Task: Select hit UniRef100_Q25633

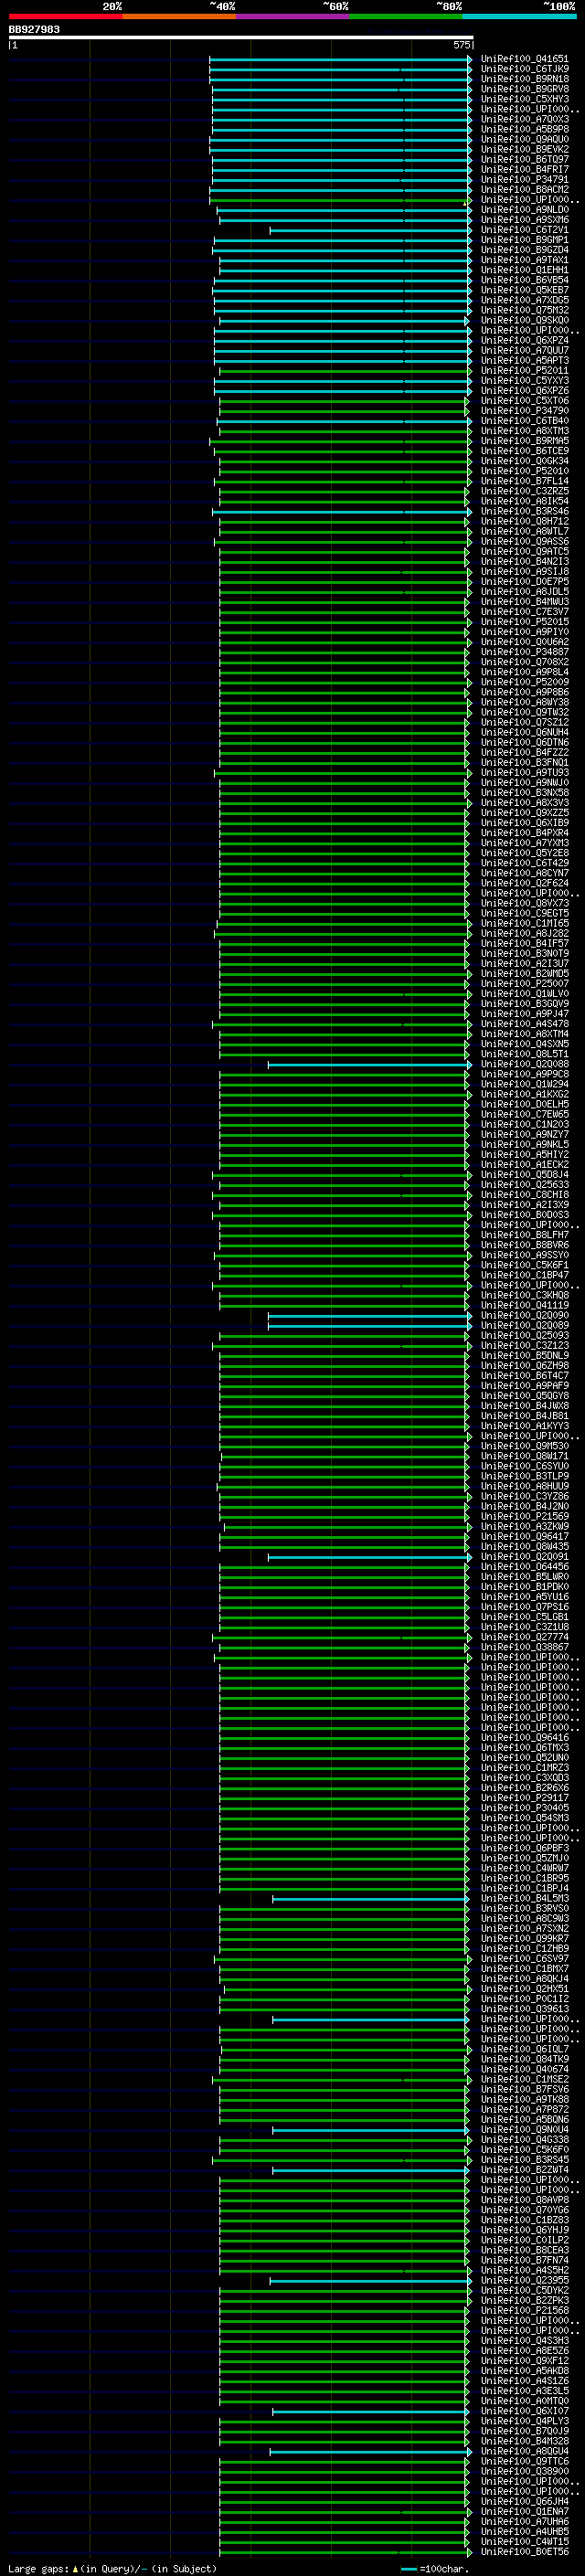Action: click(524, 1184)
